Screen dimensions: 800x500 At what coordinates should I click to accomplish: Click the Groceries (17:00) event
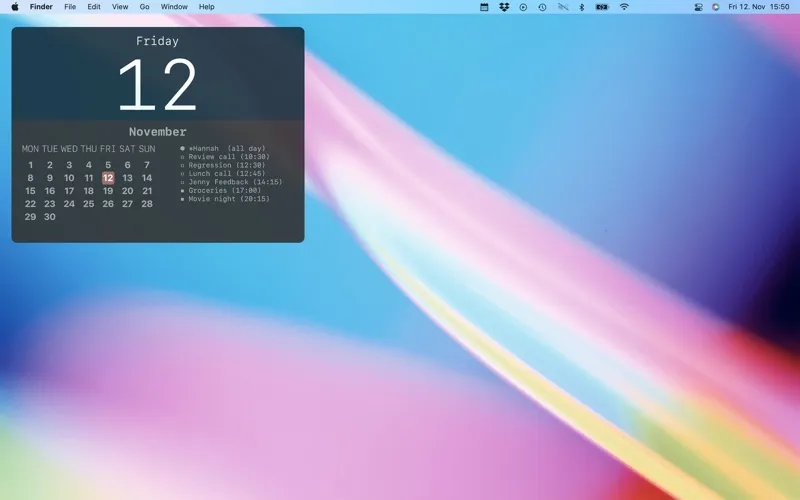click(221, 190)
